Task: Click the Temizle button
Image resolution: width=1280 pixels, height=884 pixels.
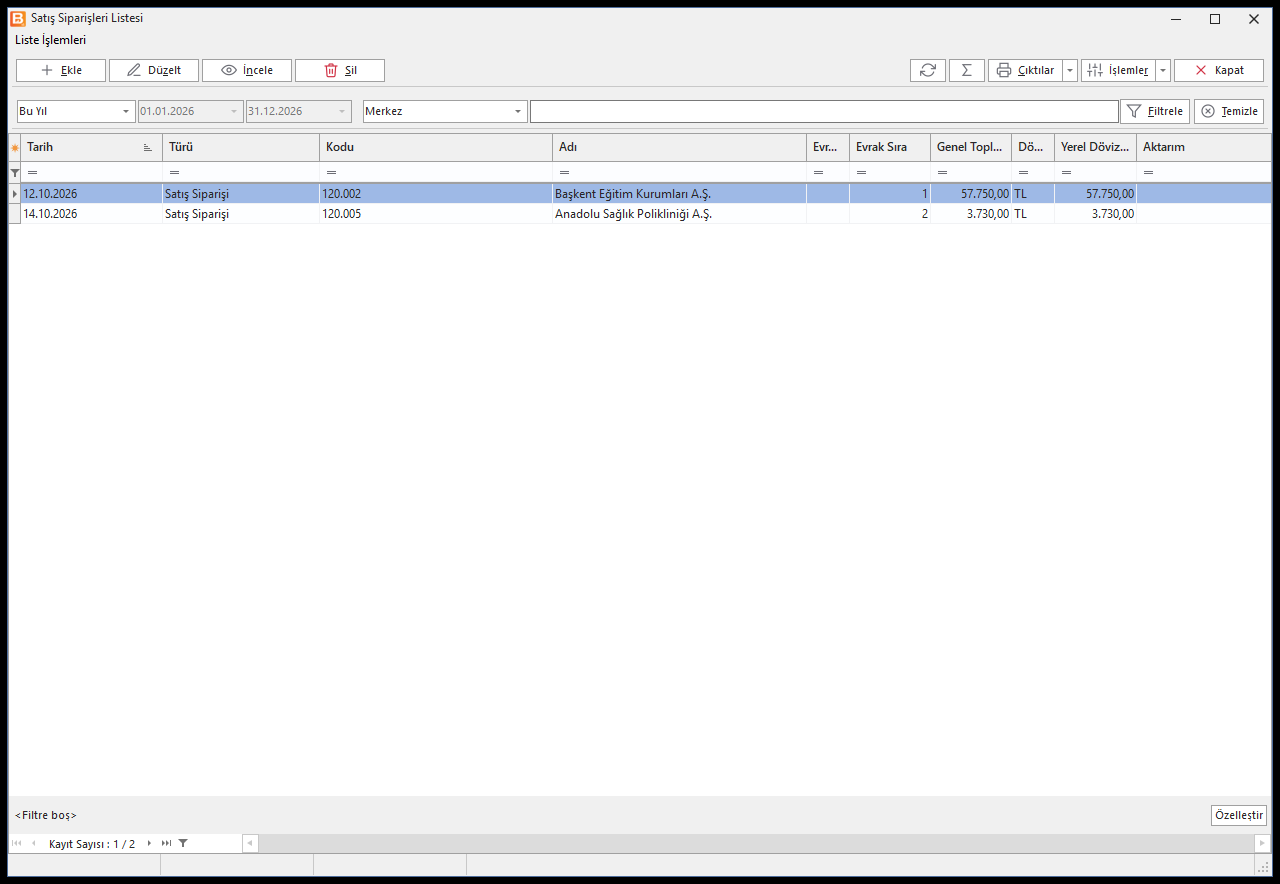Action: pyautogui.click(x=1229, y=111)
